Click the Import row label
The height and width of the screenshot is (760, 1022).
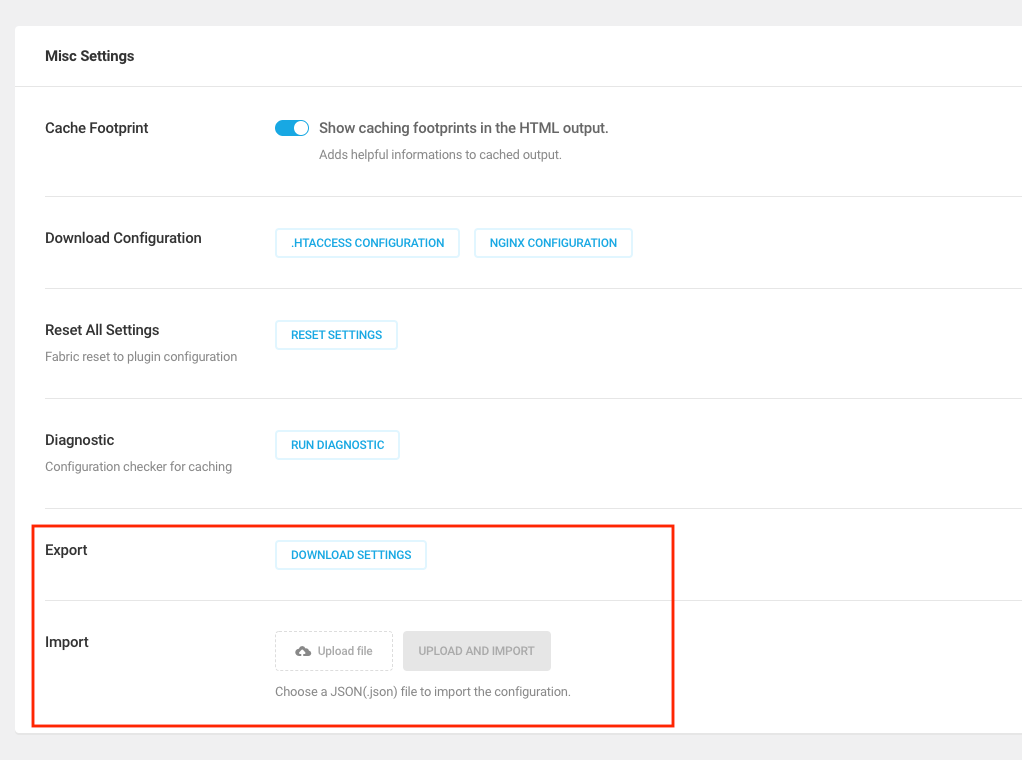(67, 641)
